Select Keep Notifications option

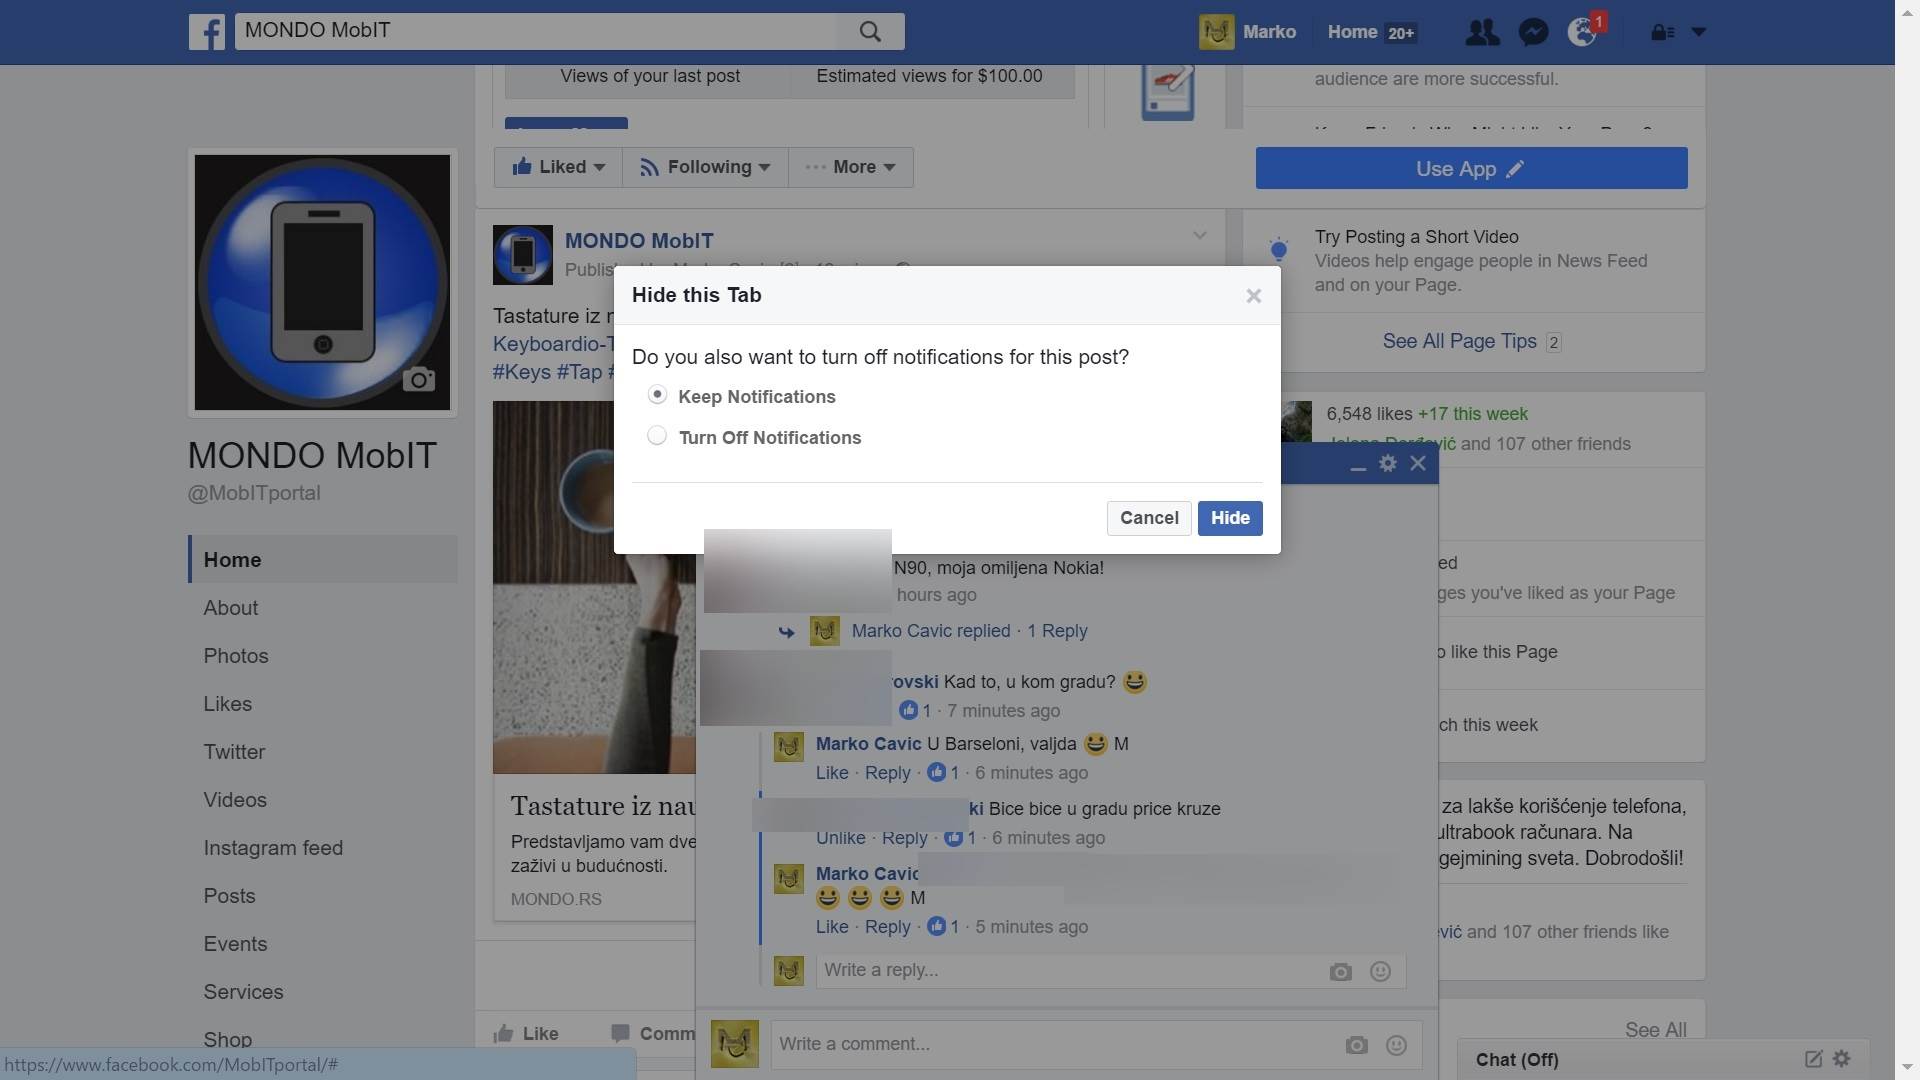[x=657, y=395]
